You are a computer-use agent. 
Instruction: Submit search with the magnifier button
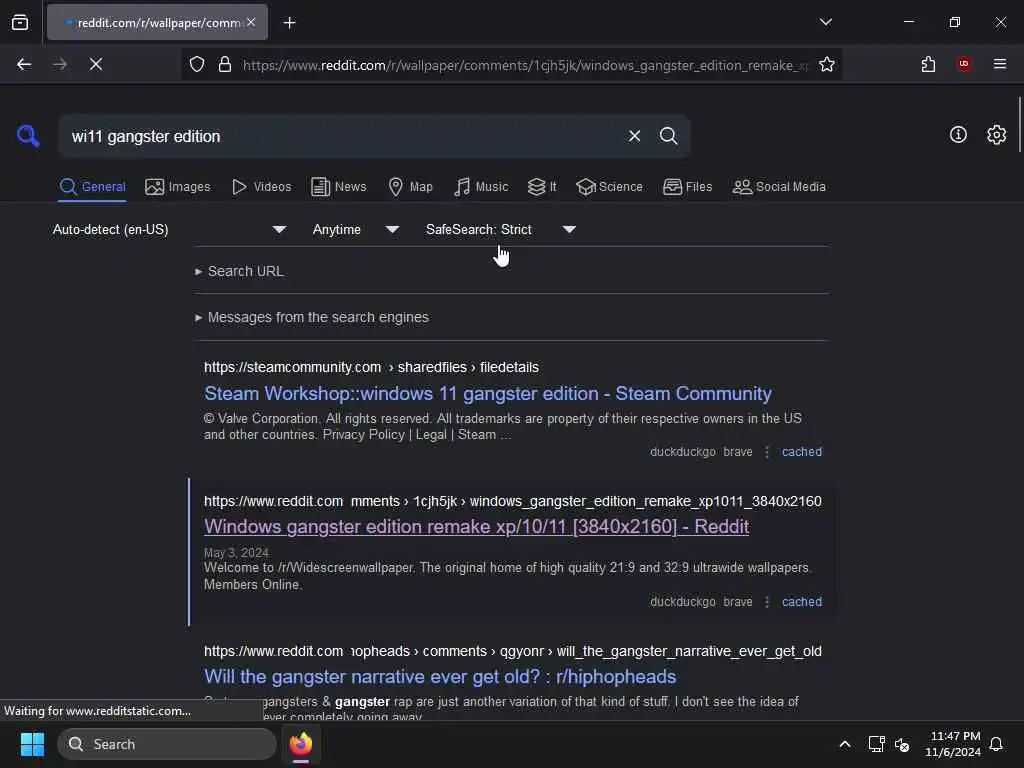pos(668,136)
